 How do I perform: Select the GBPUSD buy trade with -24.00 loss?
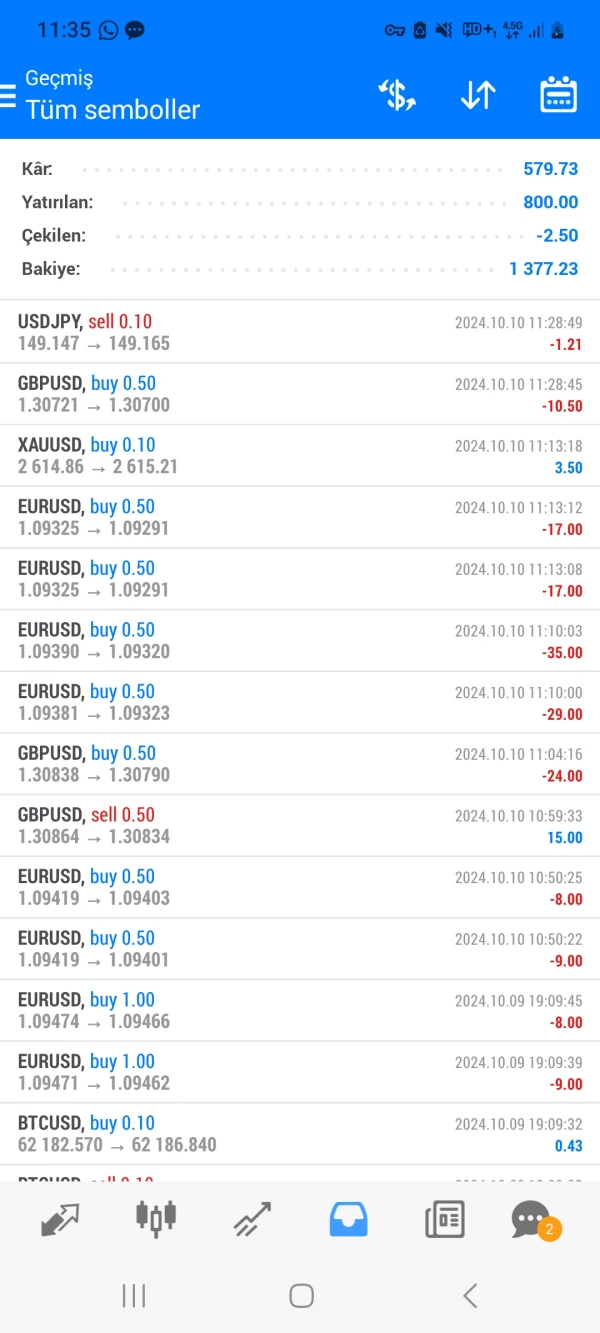(300, 763)
